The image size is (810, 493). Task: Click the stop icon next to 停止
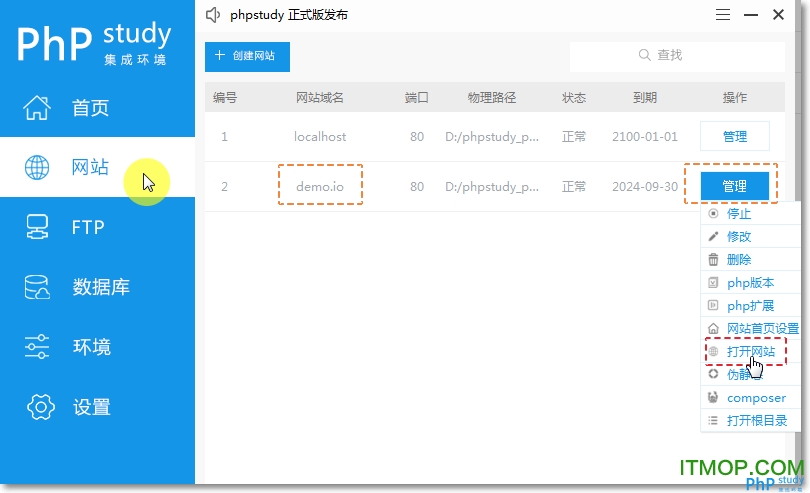[713, 213]
